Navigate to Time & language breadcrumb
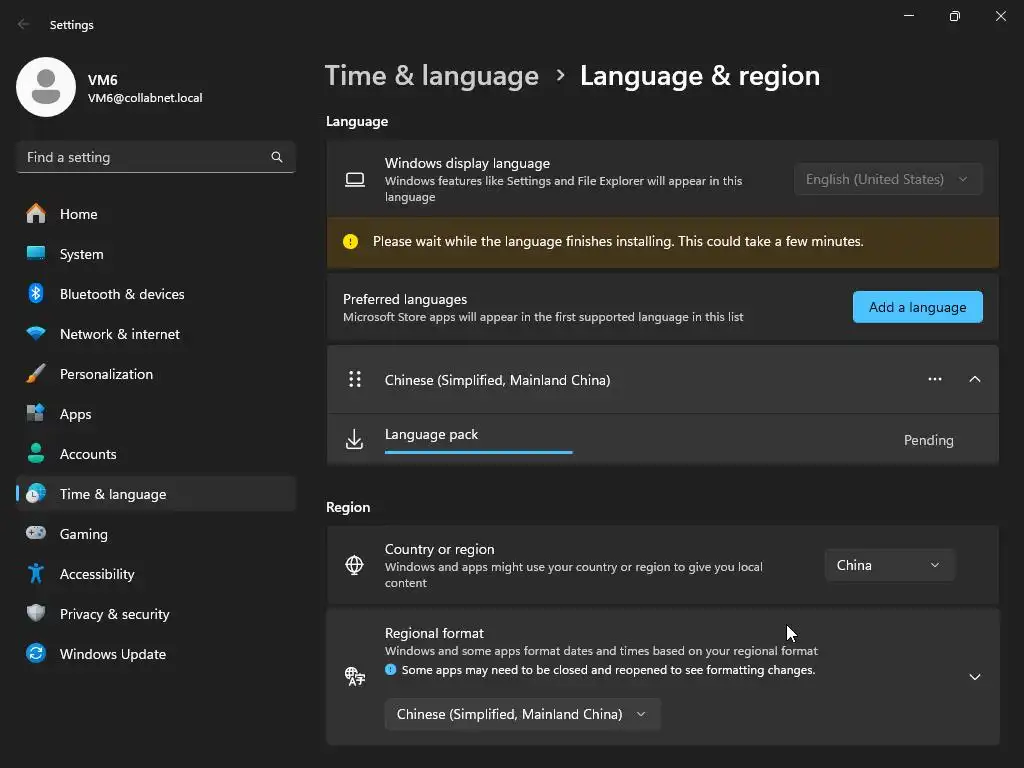 click(x=432, y=76)
